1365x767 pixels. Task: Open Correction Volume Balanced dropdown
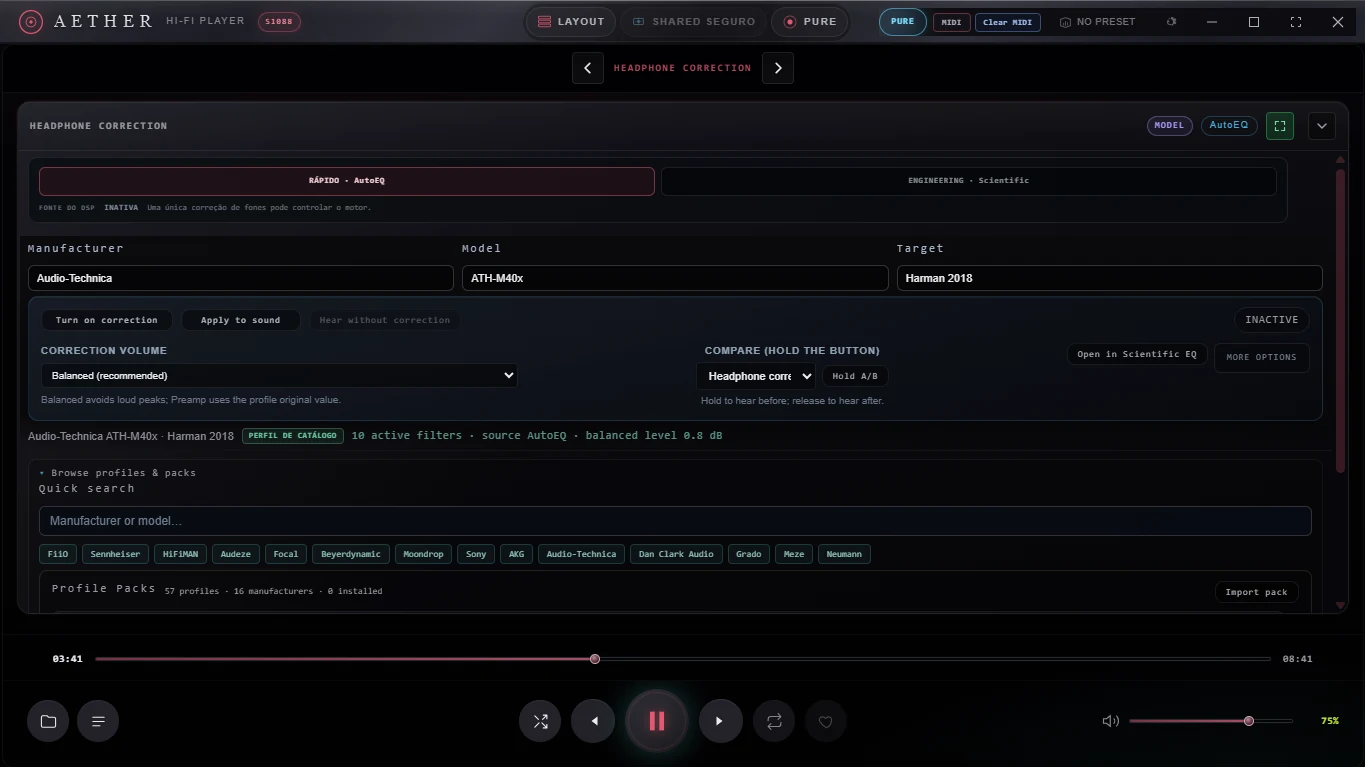pyautogui.click(x=279, y=376)
